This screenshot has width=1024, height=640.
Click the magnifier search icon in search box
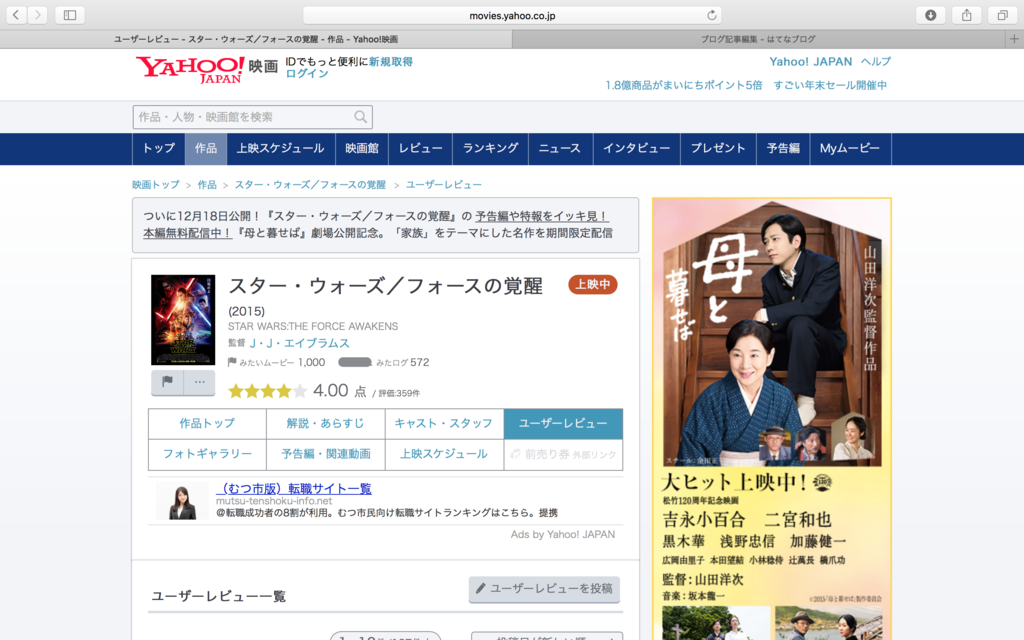pyautogui.click(x=360, y=117)
